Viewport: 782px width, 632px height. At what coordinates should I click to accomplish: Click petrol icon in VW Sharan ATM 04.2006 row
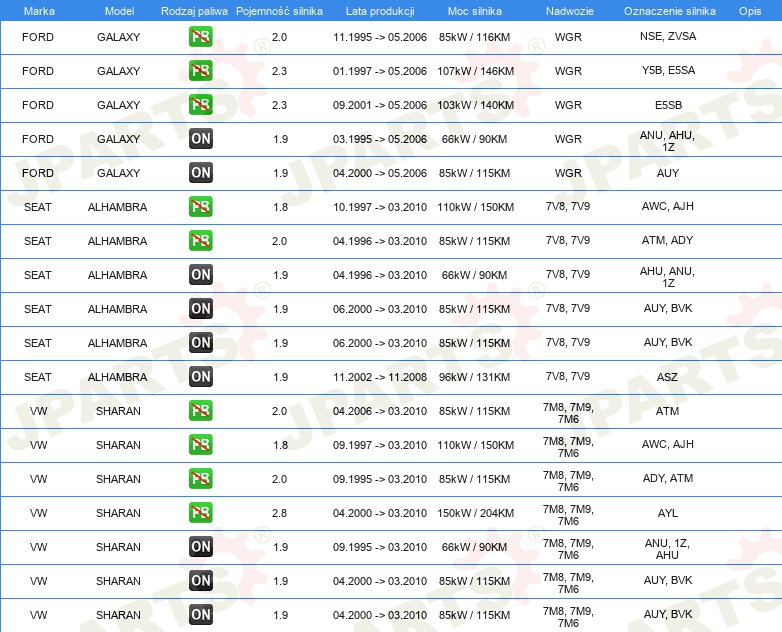tap(200, 411)
